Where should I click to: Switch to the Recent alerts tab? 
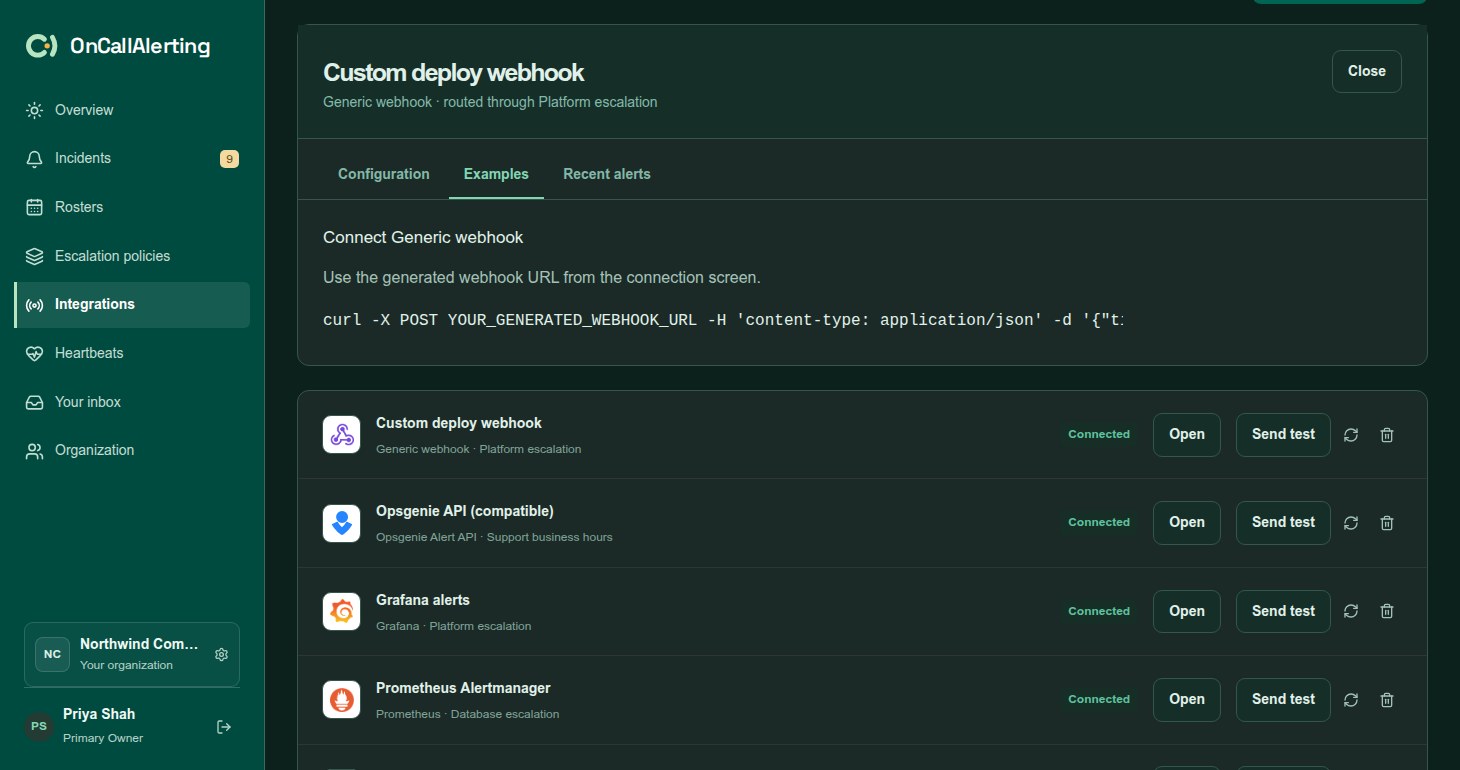point(607,174)
